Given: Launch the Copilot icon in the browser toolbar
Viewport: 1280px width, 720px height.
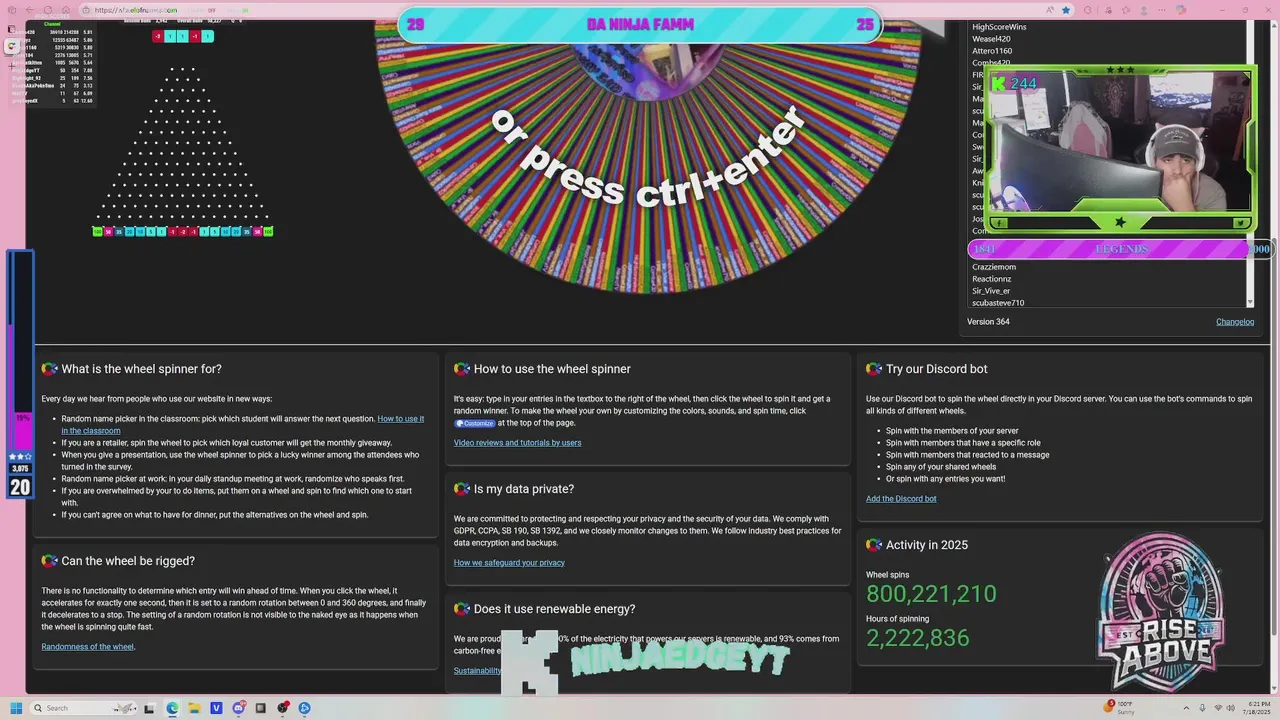Looking at the screenshot, I should tap(1181, 10).
